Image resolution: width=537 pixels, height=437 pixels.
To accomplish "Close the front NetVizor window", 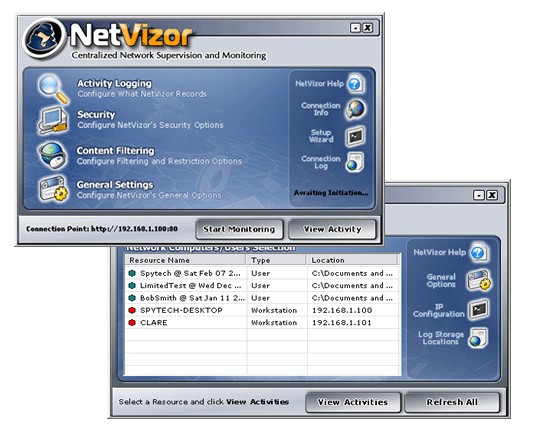I will [367, 28].
